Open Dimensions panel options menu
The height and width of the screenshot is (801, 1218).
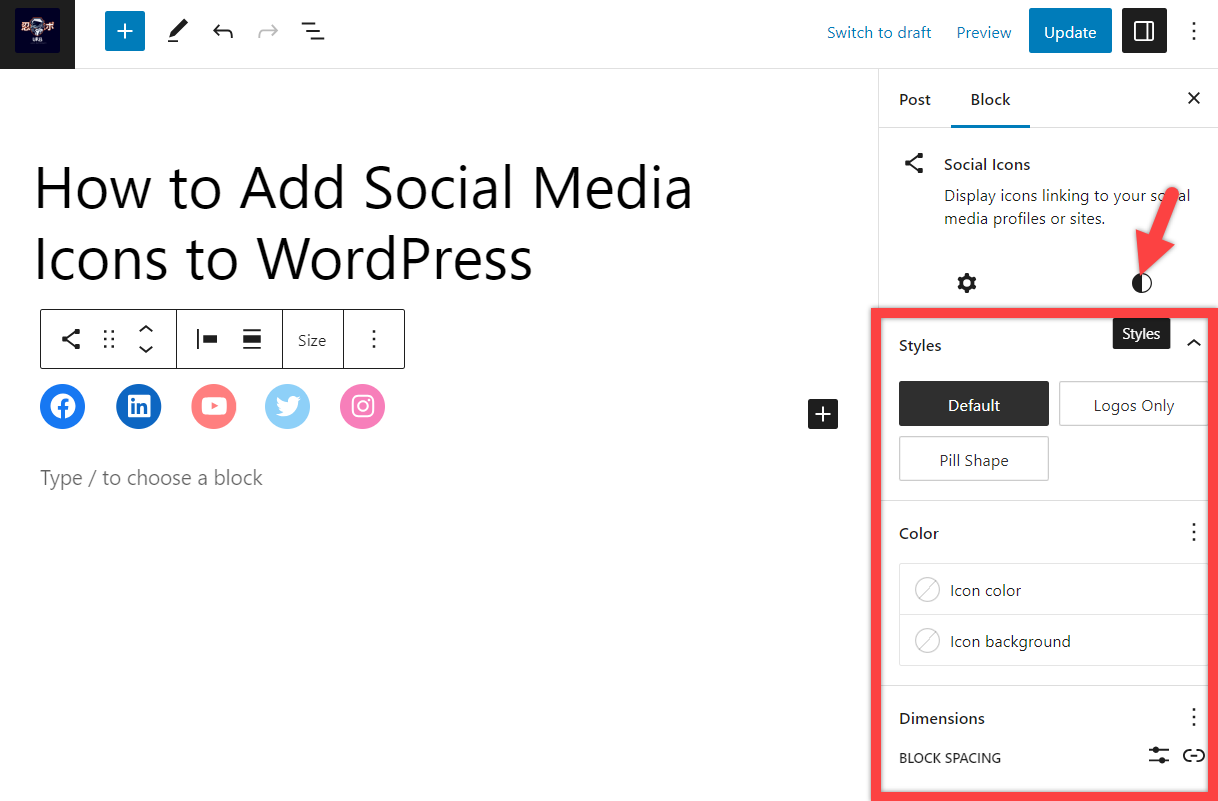[x=1193, y=717]
